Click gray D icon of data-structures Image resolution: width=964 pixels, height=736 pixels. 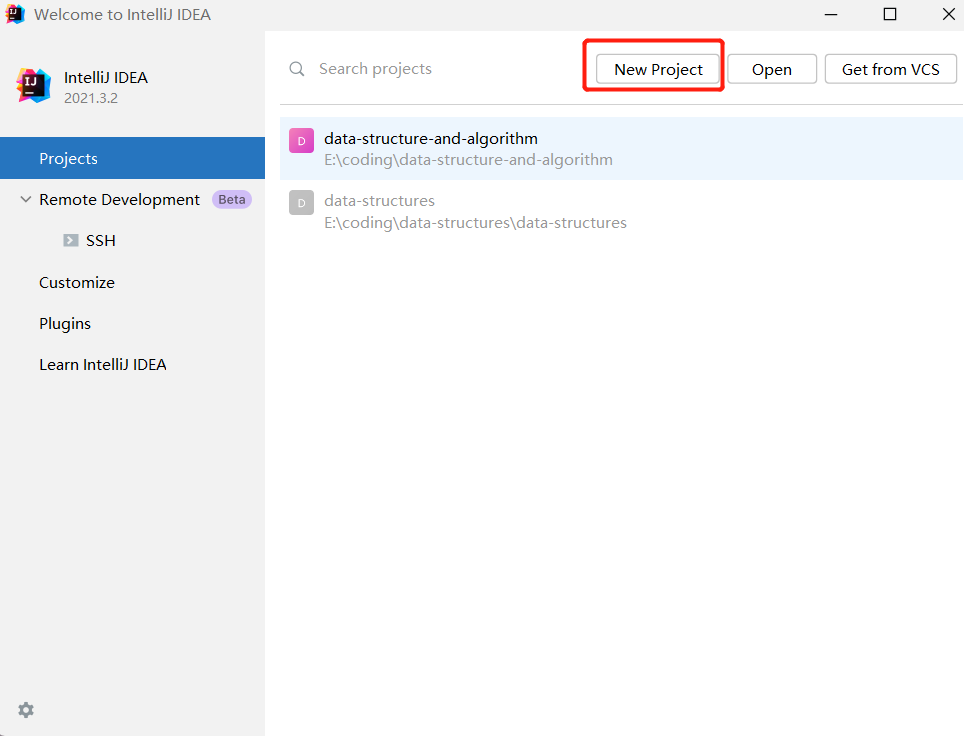(x=301, y=203)
